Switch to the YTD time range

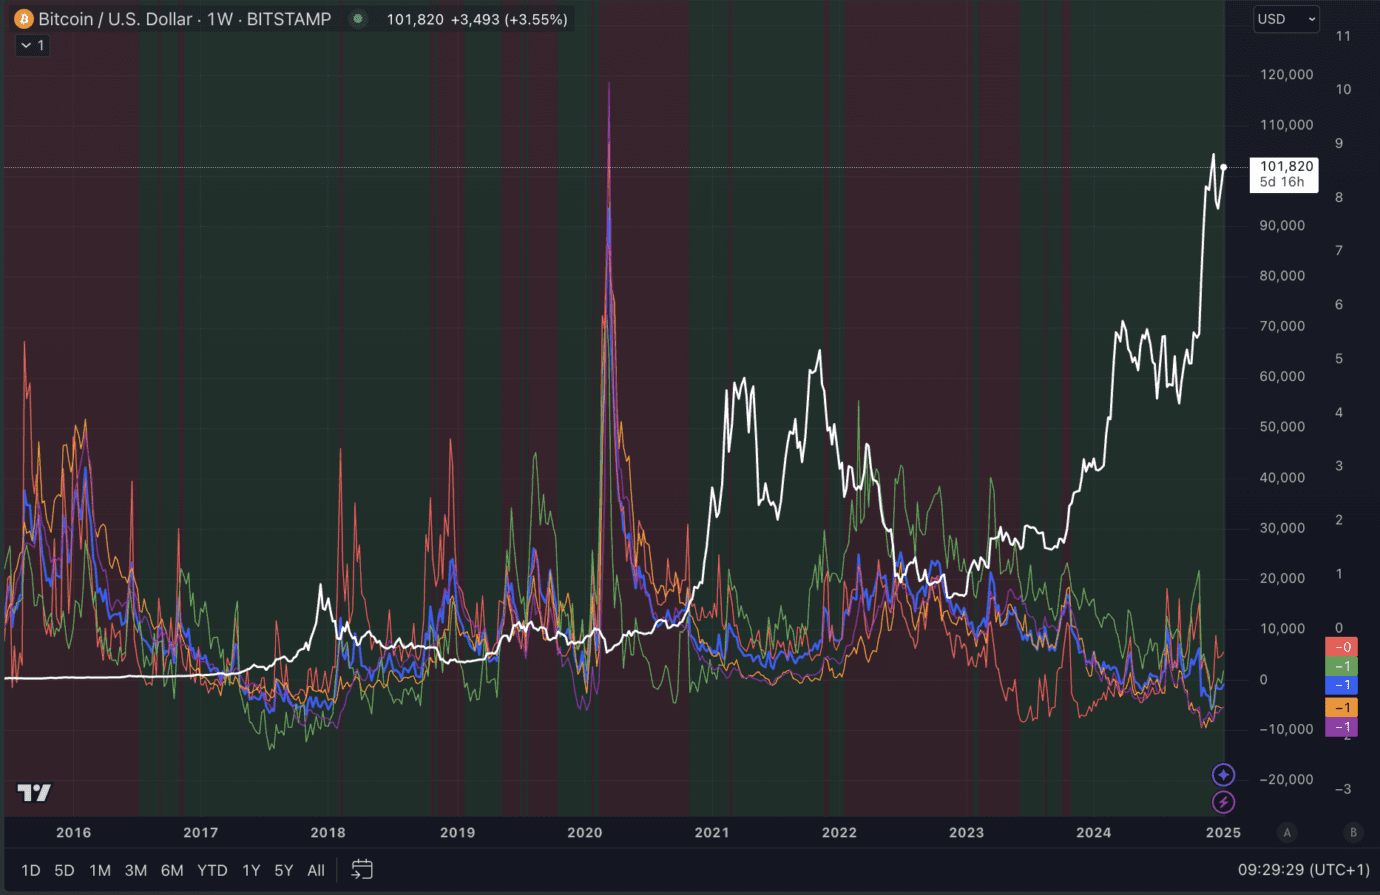pyautogui.click(x=212, y=870)
